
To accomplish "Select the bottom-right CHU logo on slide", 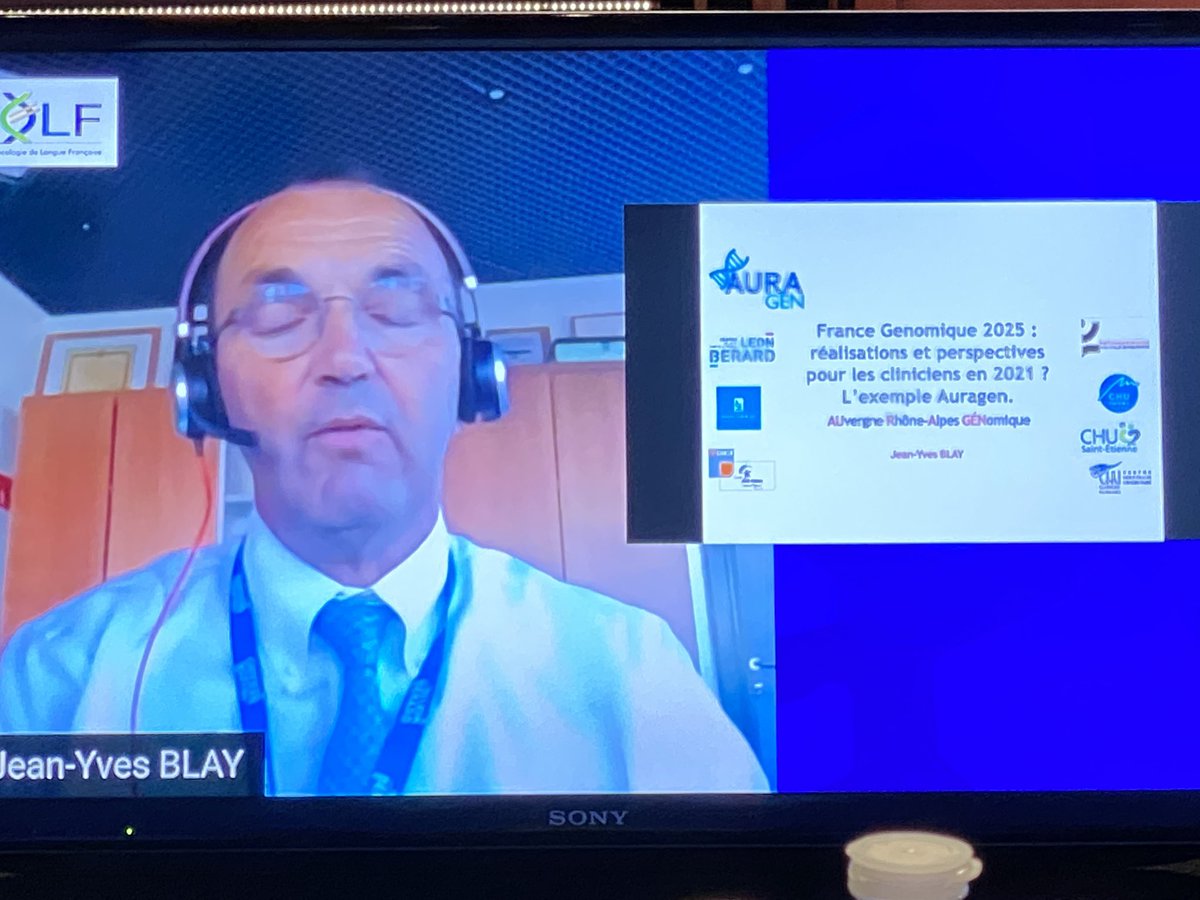I will (1120, 476).
